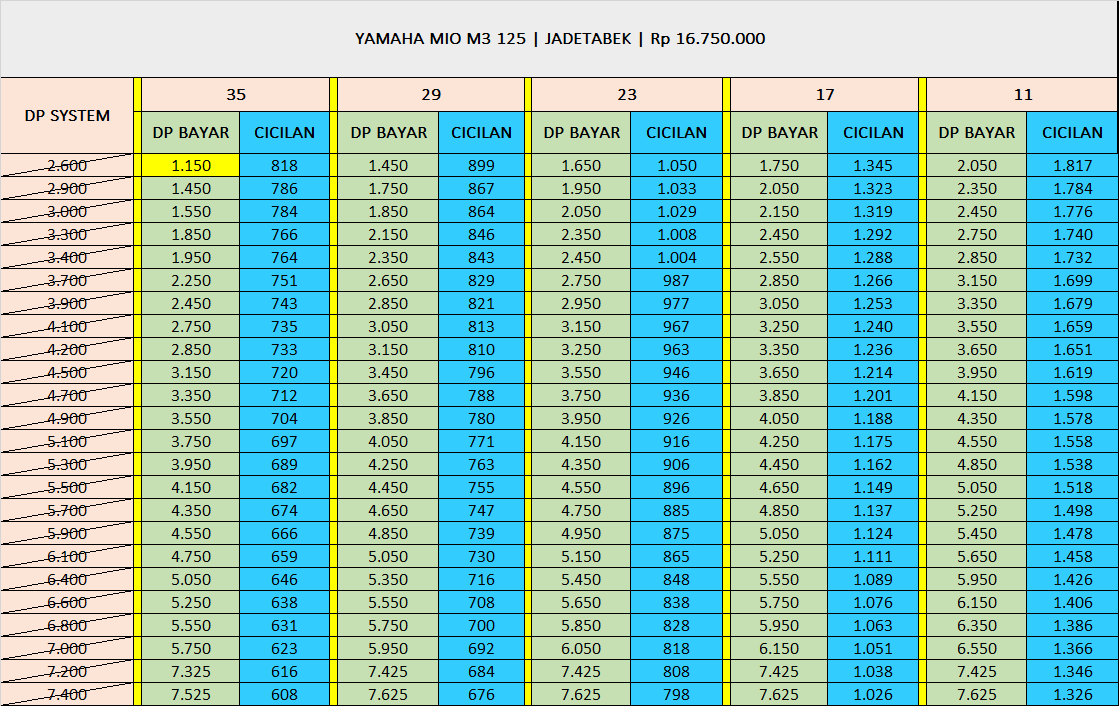Click DP SYSTEM row 6.100
Screen dimensions: 1119x706
tap(67, 557)
